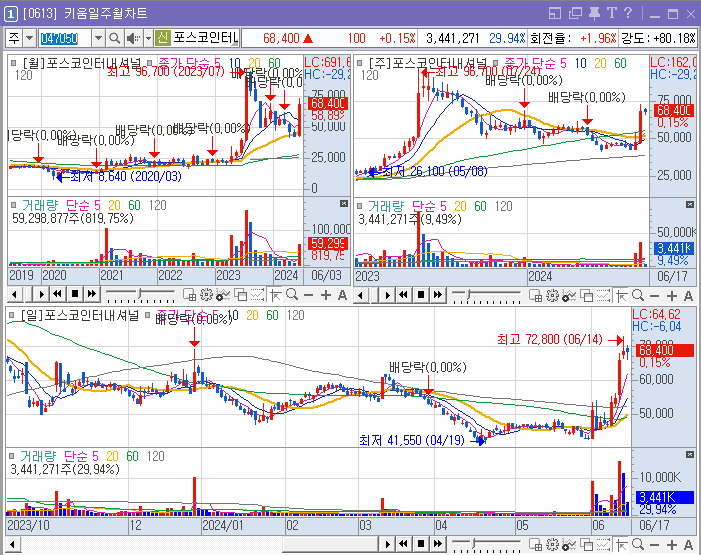
Task: Click plus zoom-in in weekly chart toolbar
Action: pos(672,296)
